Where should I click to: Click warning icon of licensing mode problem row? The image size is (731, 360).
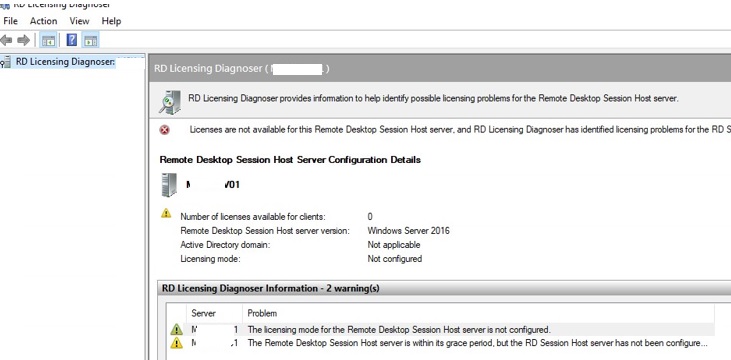[176, 329]
